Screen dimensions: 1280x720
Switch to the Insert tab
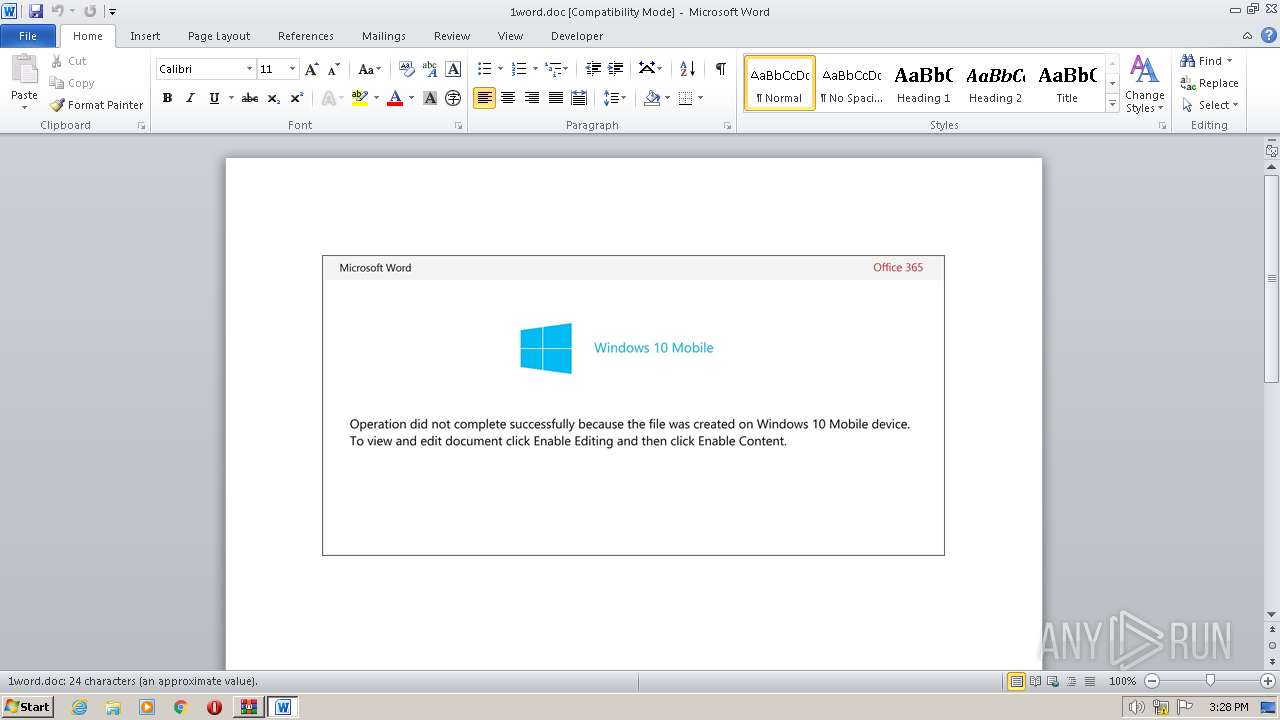pyautogui.click(x=145, y=36)
